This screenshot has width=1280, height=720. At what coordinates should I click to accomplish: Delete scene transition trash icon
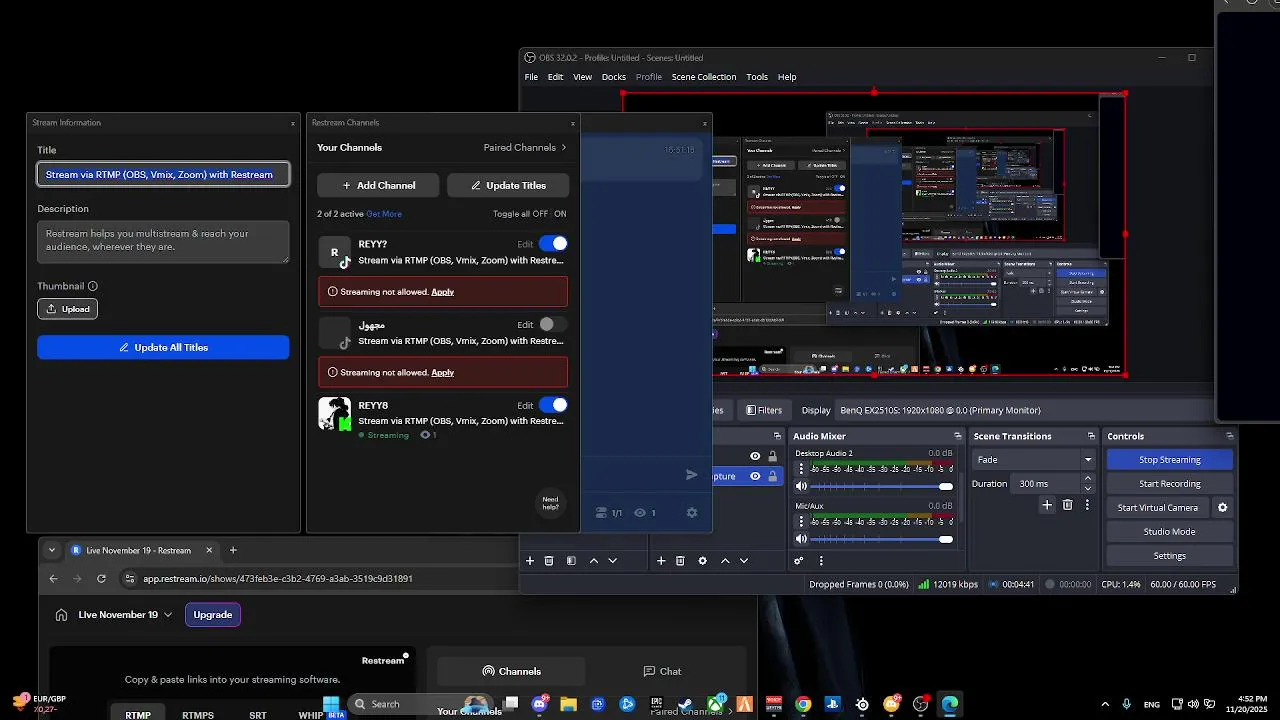(x=1067, y=505)
